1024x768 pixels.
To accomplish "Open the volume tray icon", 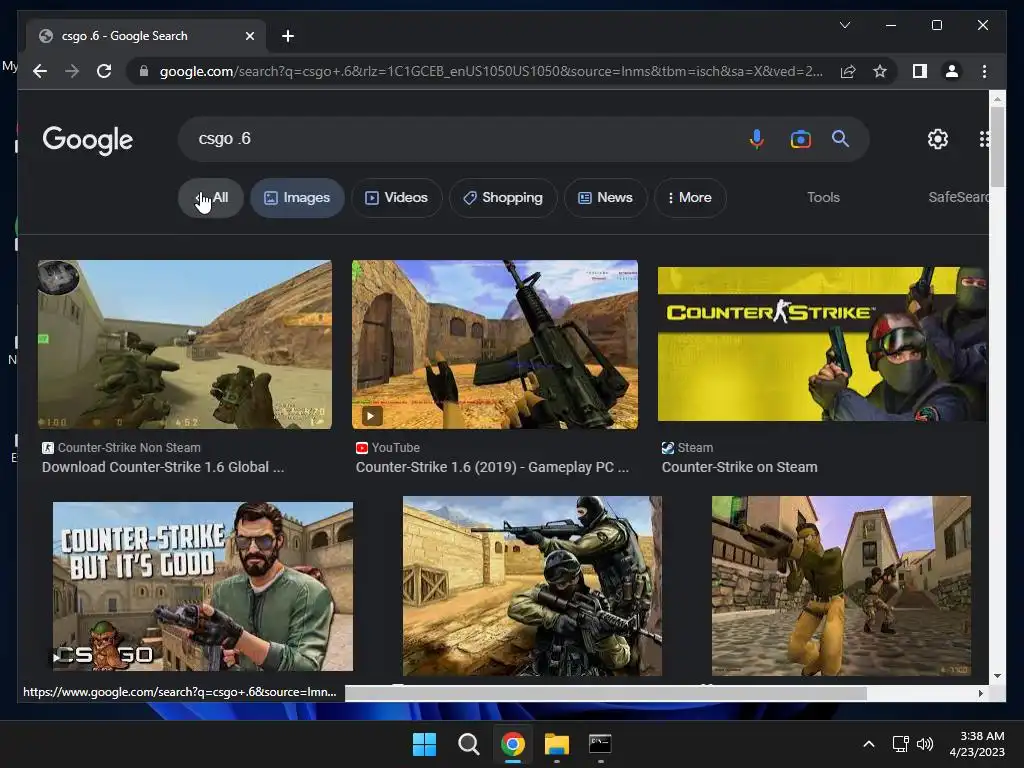I will pos(925,744).
